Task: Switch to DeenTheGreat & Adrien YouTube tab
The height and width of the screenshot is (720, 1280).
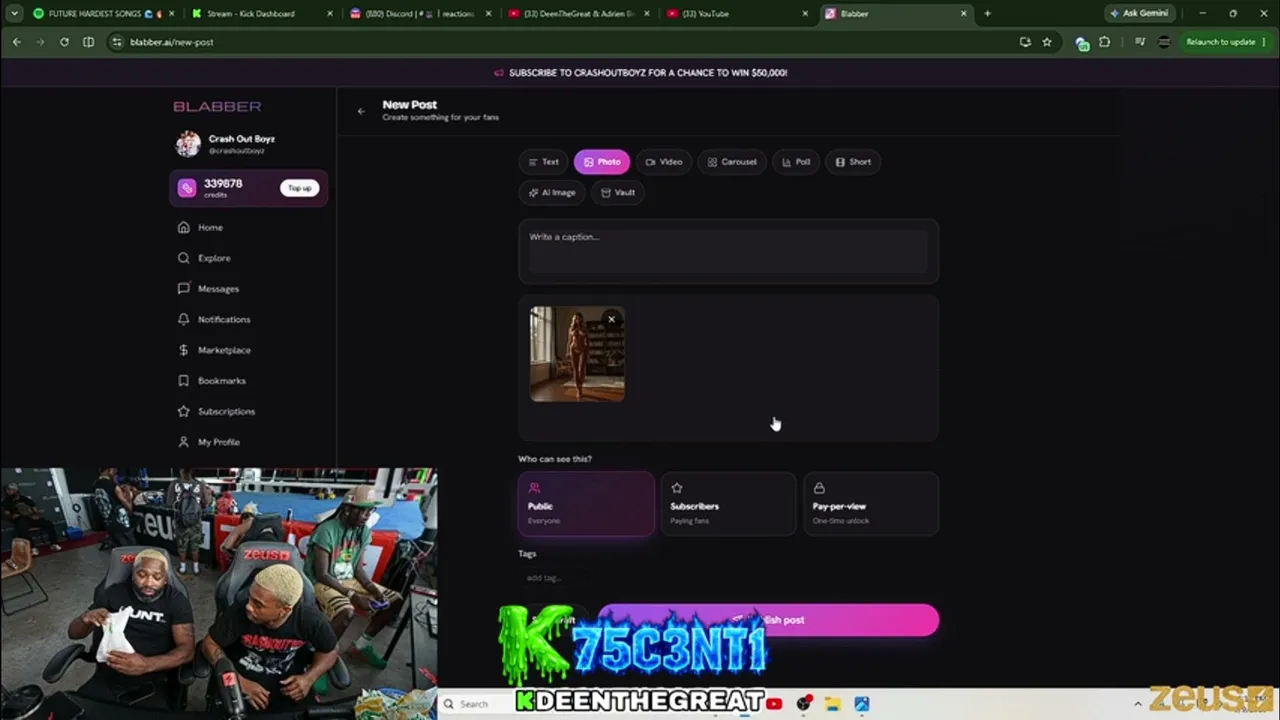Action: coord(578,14)
